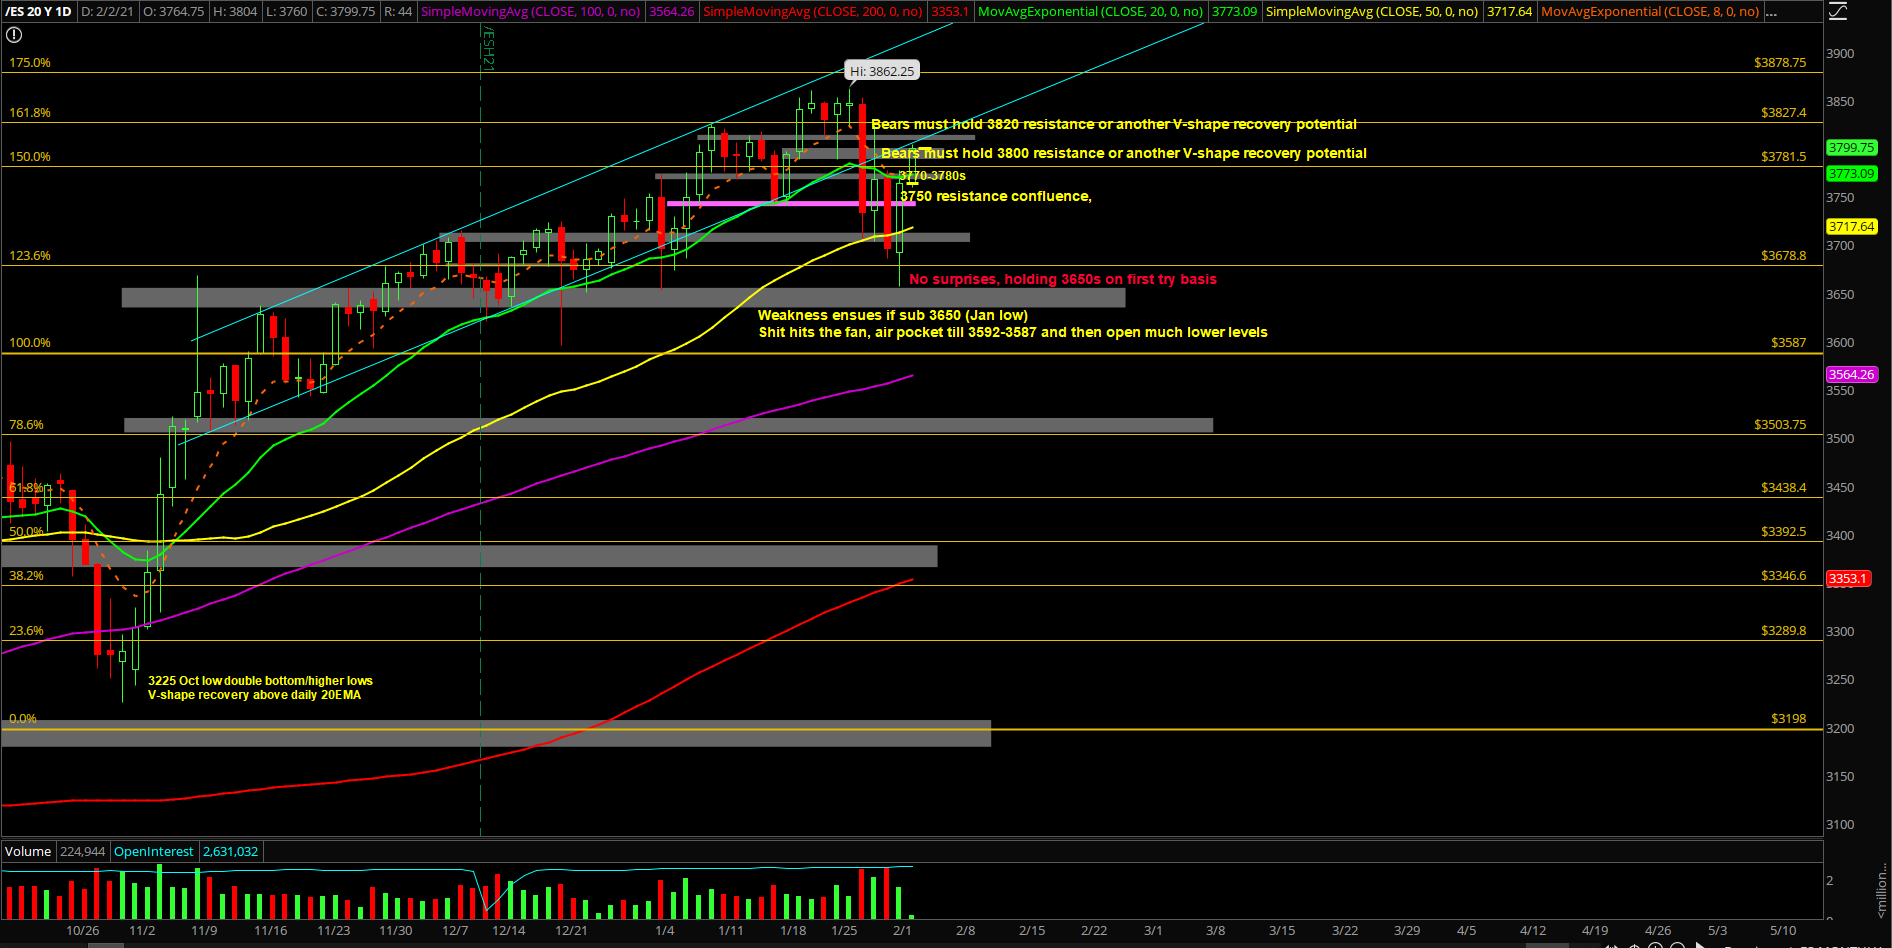
Task: Click the 3564.26 SMA 100 header value
Action: [x=671, y=12]
